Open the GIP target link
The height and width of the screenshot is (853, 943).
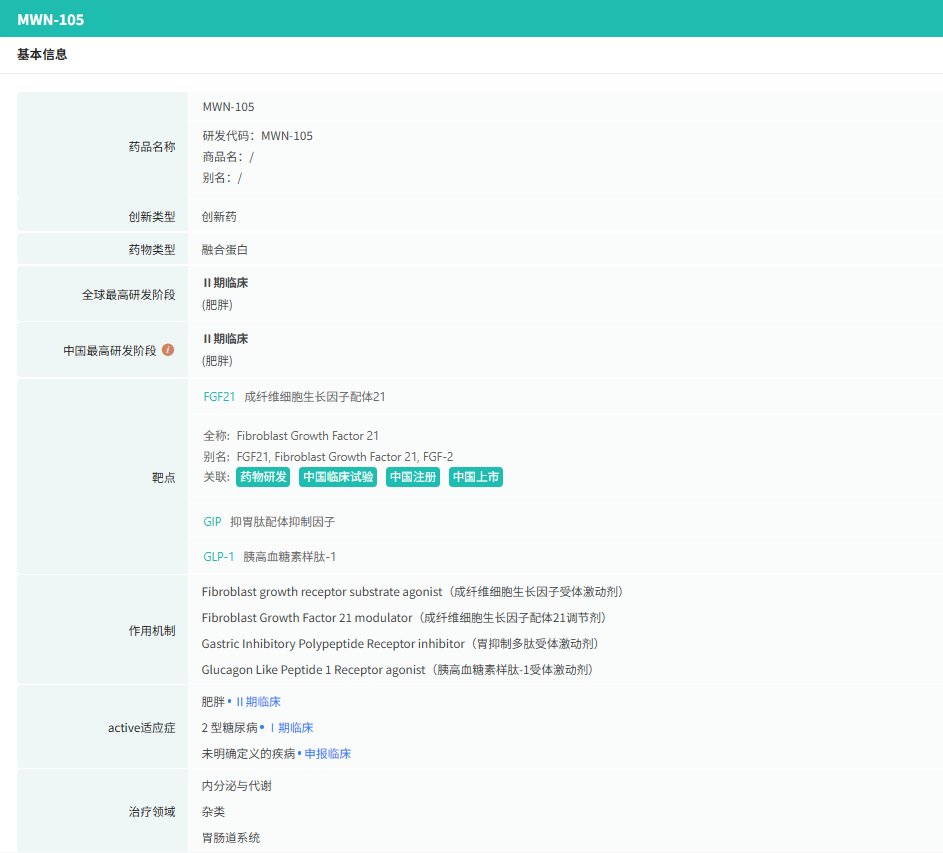tap(212, 522)
